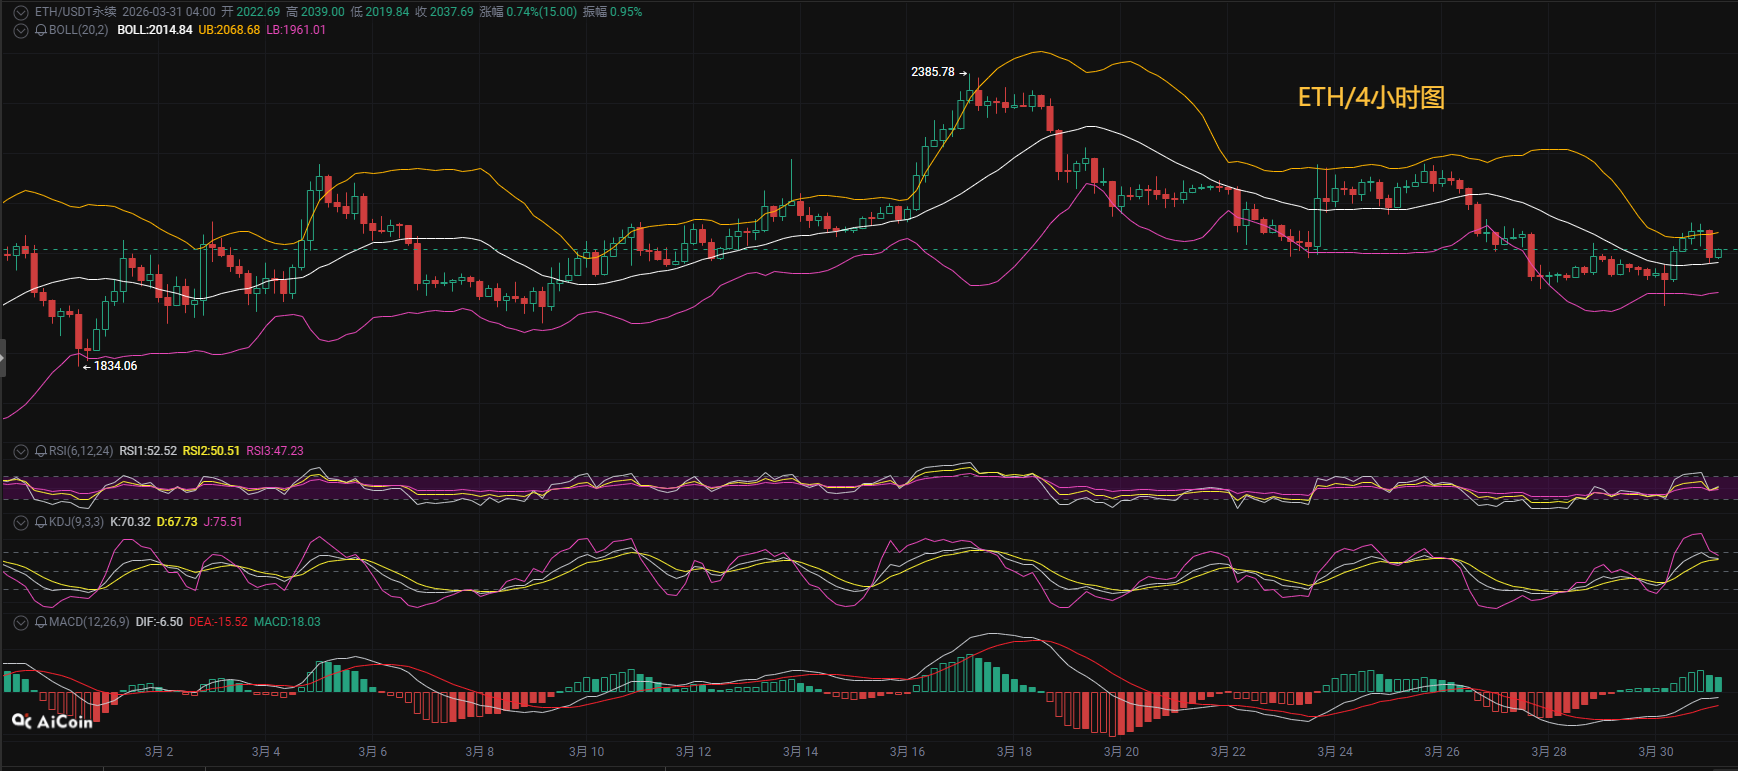Click the MACD alert bell icon
The height and width of the screenshot is (771, 1738).
(41, 622)
